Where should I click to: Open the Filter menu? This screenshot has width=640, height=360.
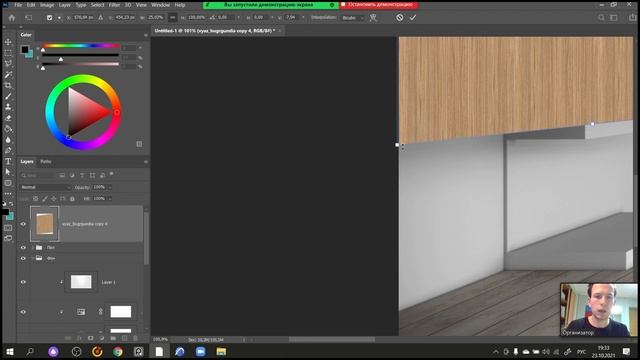point(114,5)
